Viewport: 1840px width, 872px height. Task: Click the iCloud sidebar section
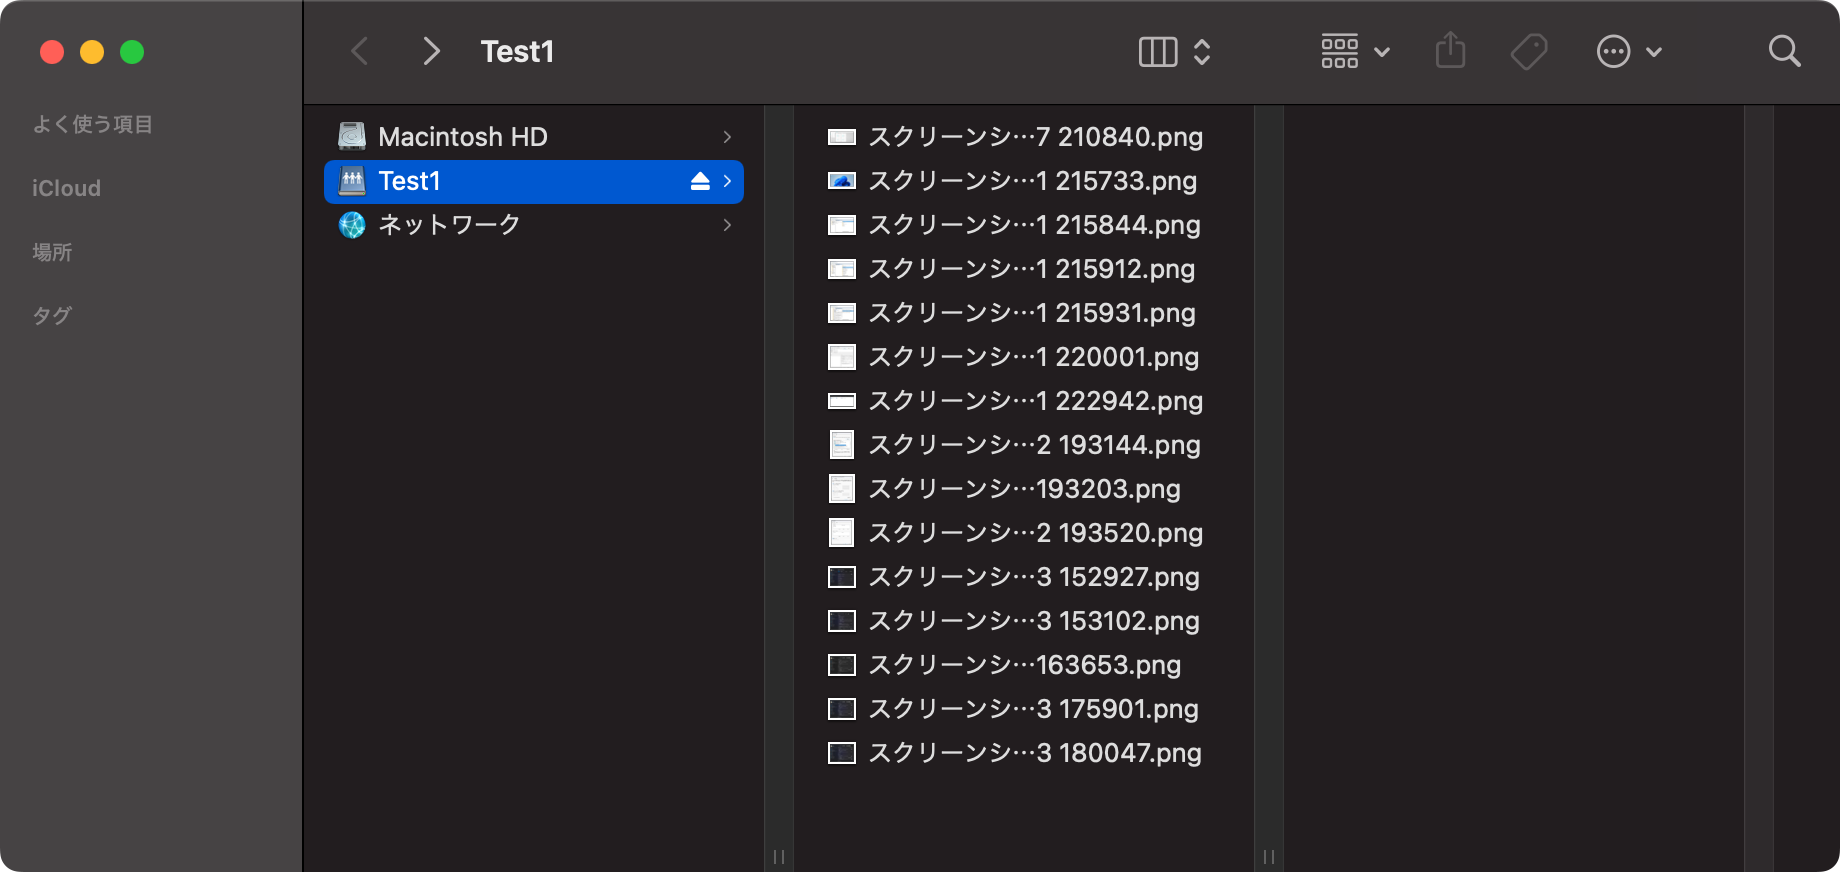66,188
